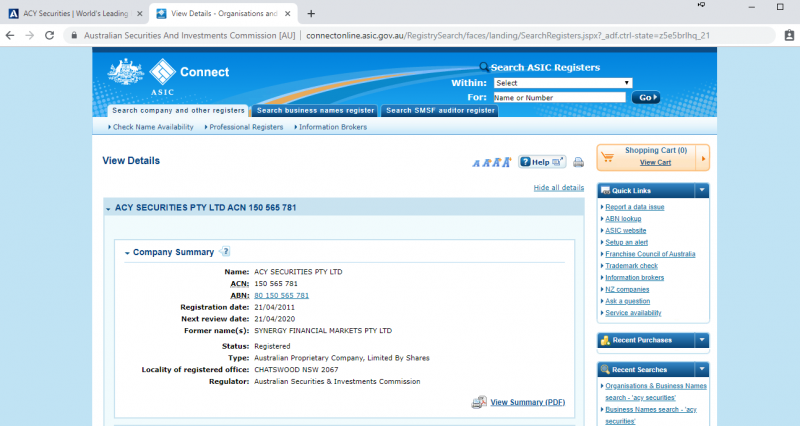Reload the page with the refresh icon
Image resolution: width=800 pixels, height=426 pixels.
[49, 35]
